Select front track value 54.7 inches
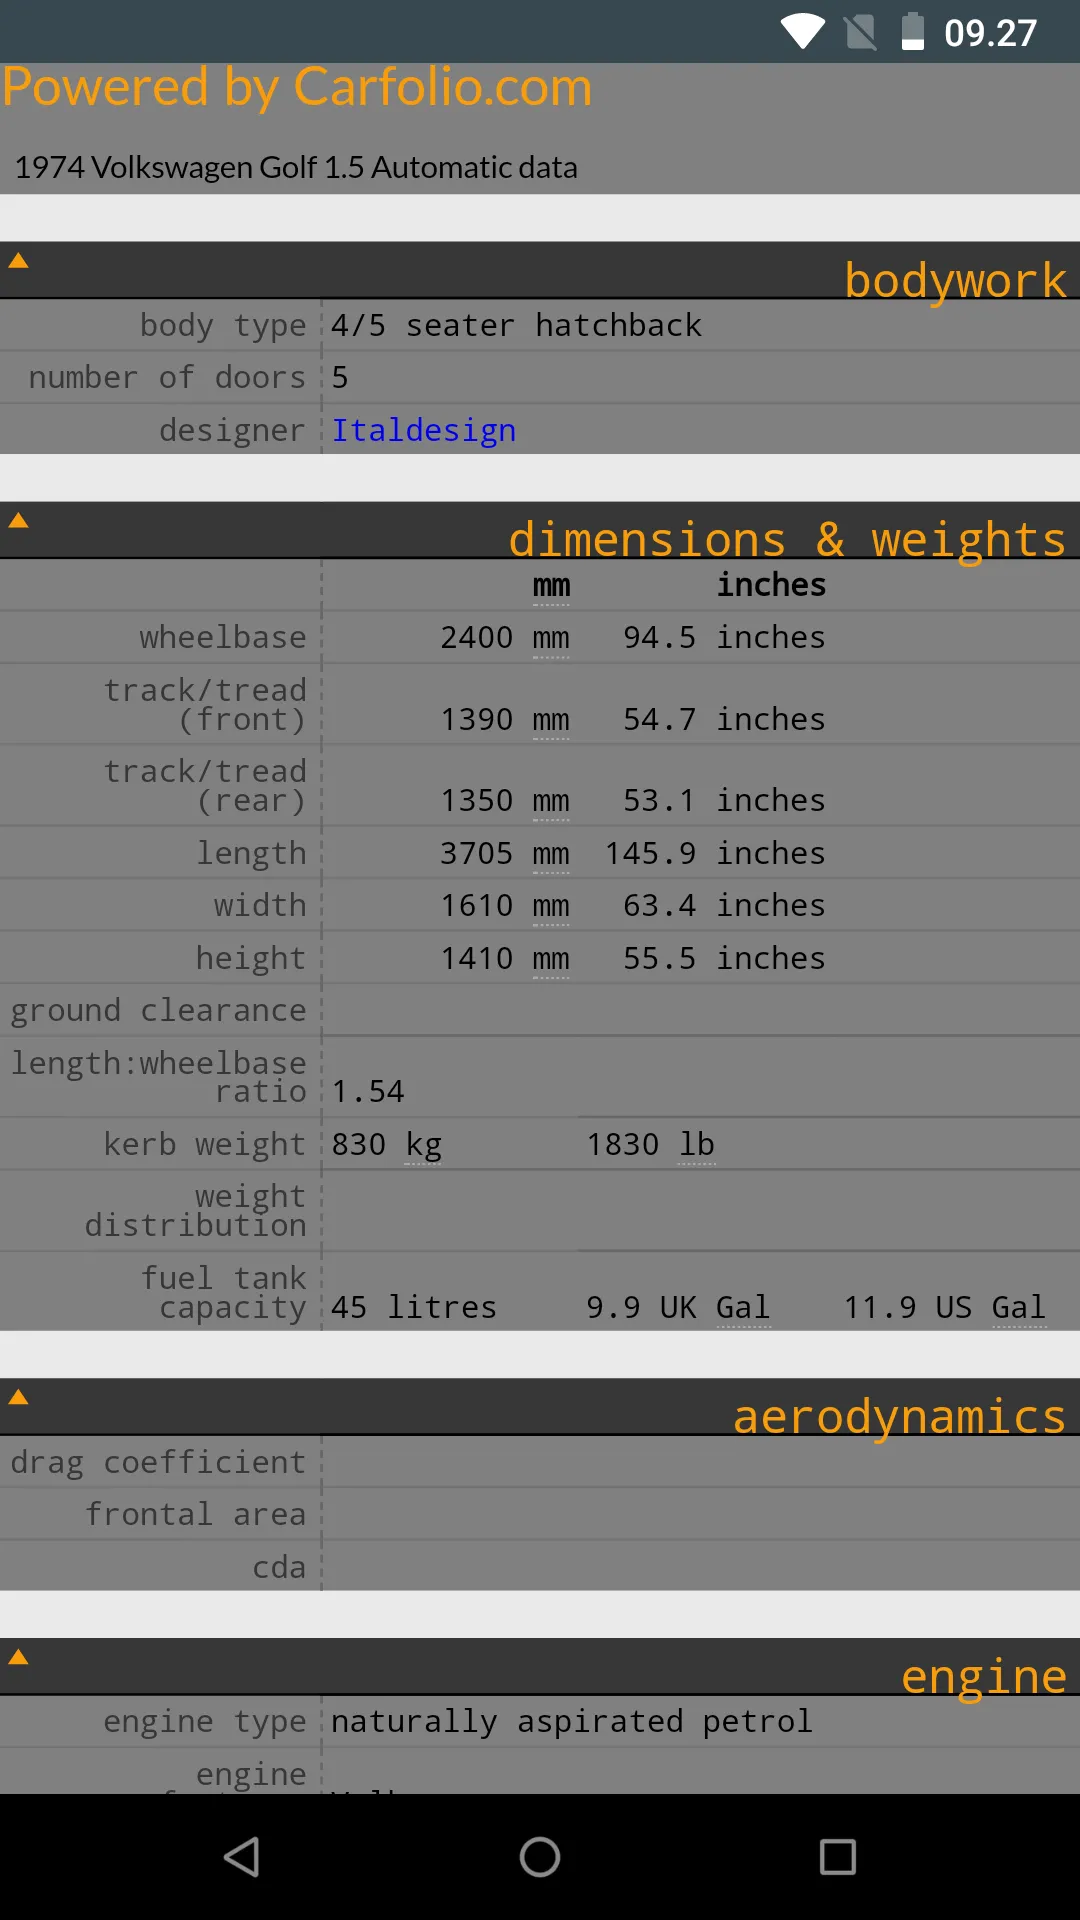The width and height of the screenshot is (1080, 1920). (x=725, y=720)
